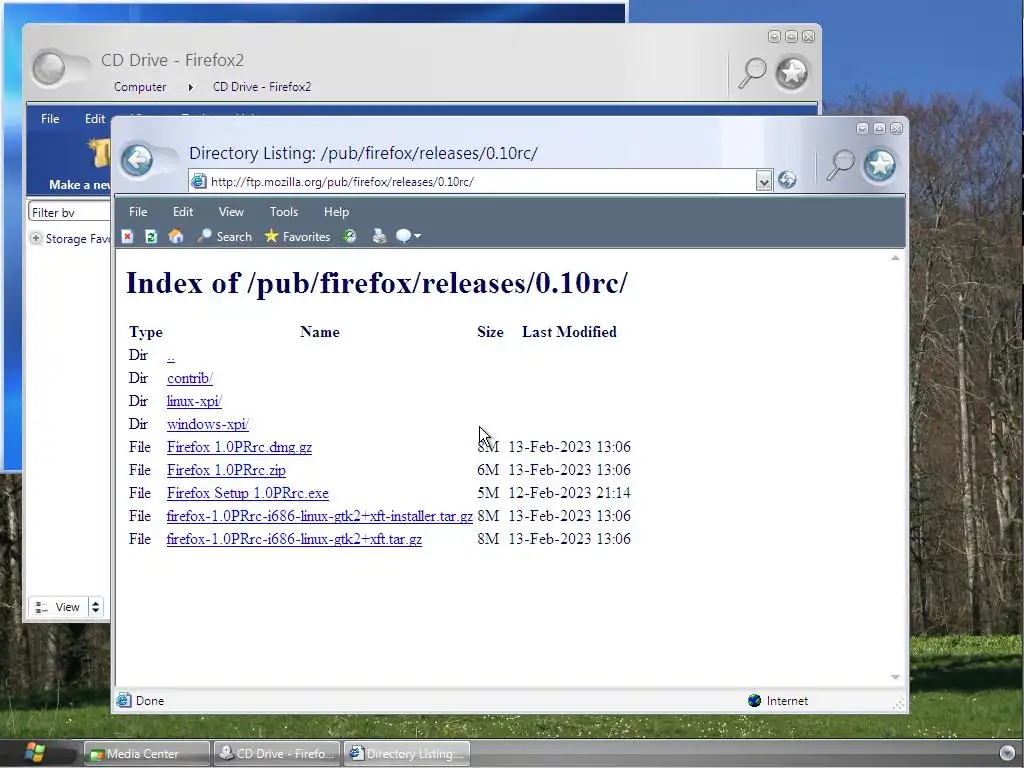The width and height of the screenshot is (1024, 768).
Task: Click the 'Size' column header text
Action: [490, 332]
